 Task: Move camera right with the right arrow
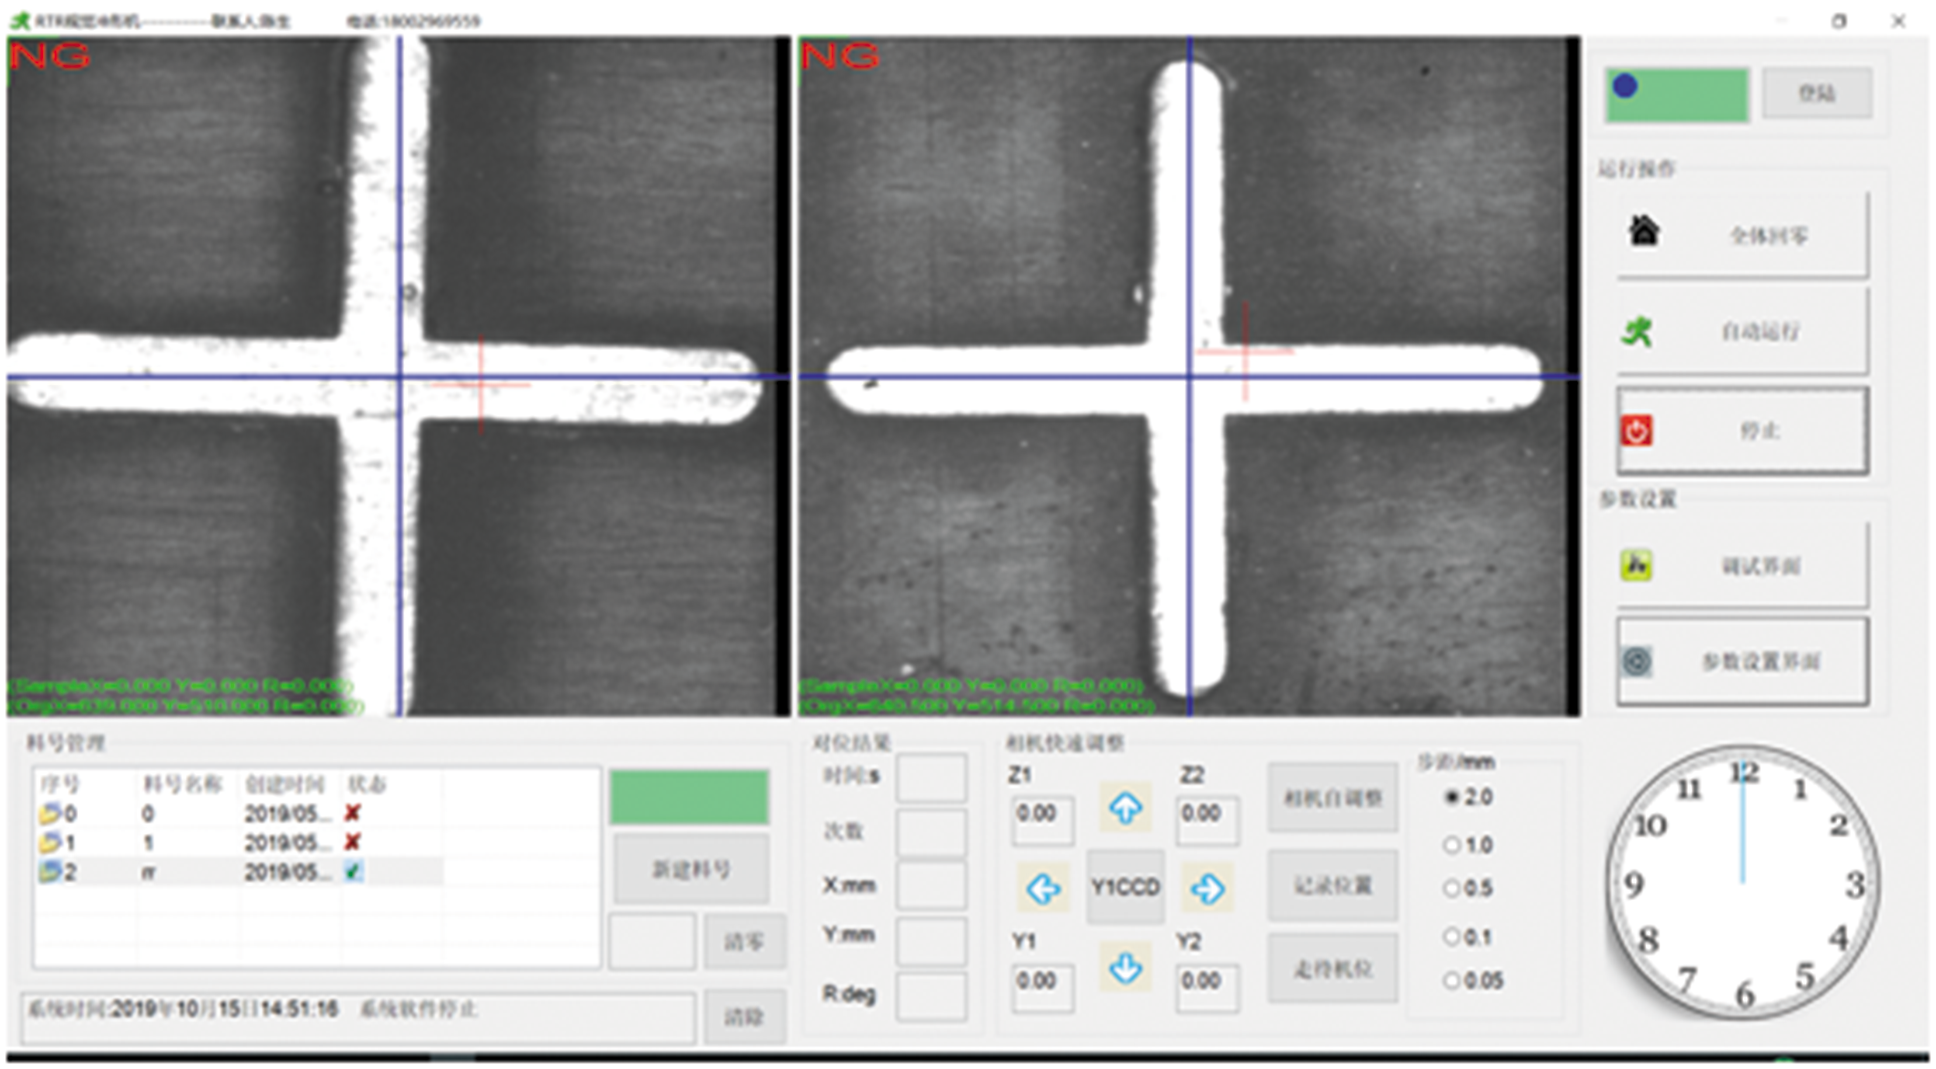[x=1207, y=888]
